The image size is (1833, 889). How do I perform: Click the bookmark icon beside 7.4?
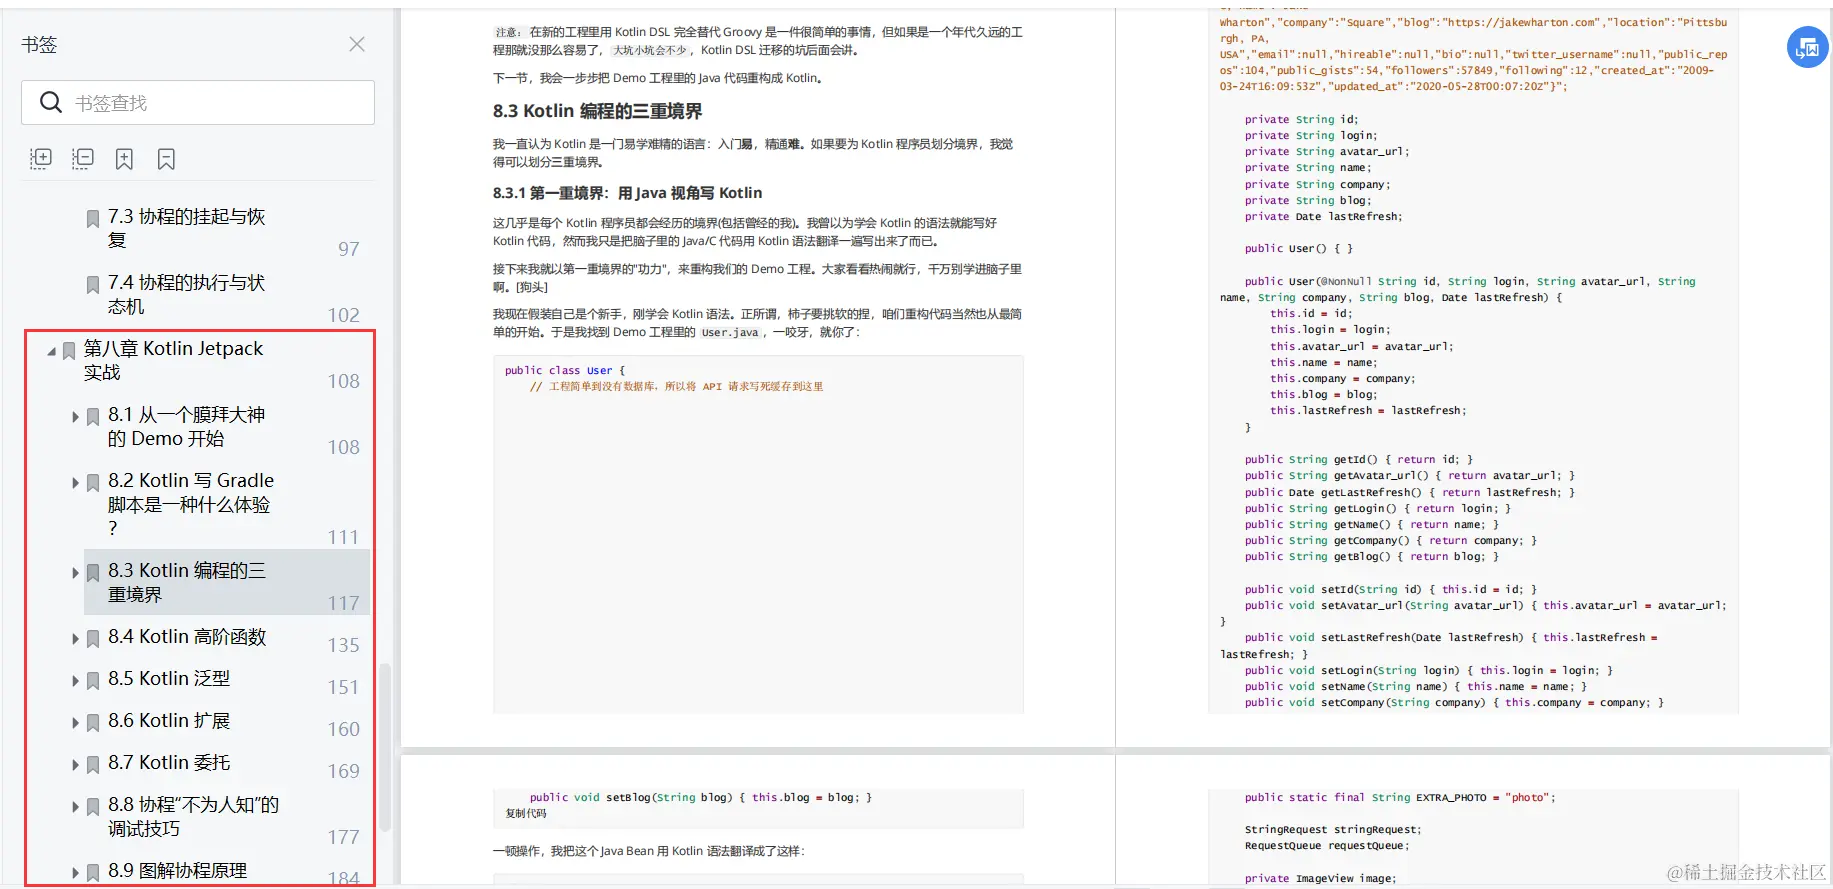pyautogui.click(x=93, y=284)
